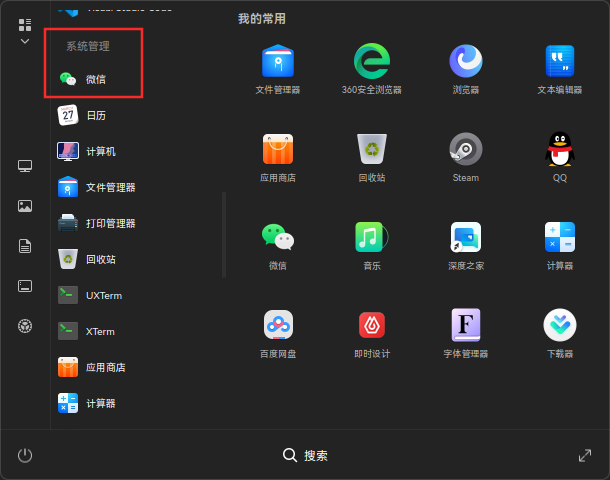This screenshot has width=610, height=480.
Task: Expand launcher to fullscreen mode
Action: click(585, 455)
